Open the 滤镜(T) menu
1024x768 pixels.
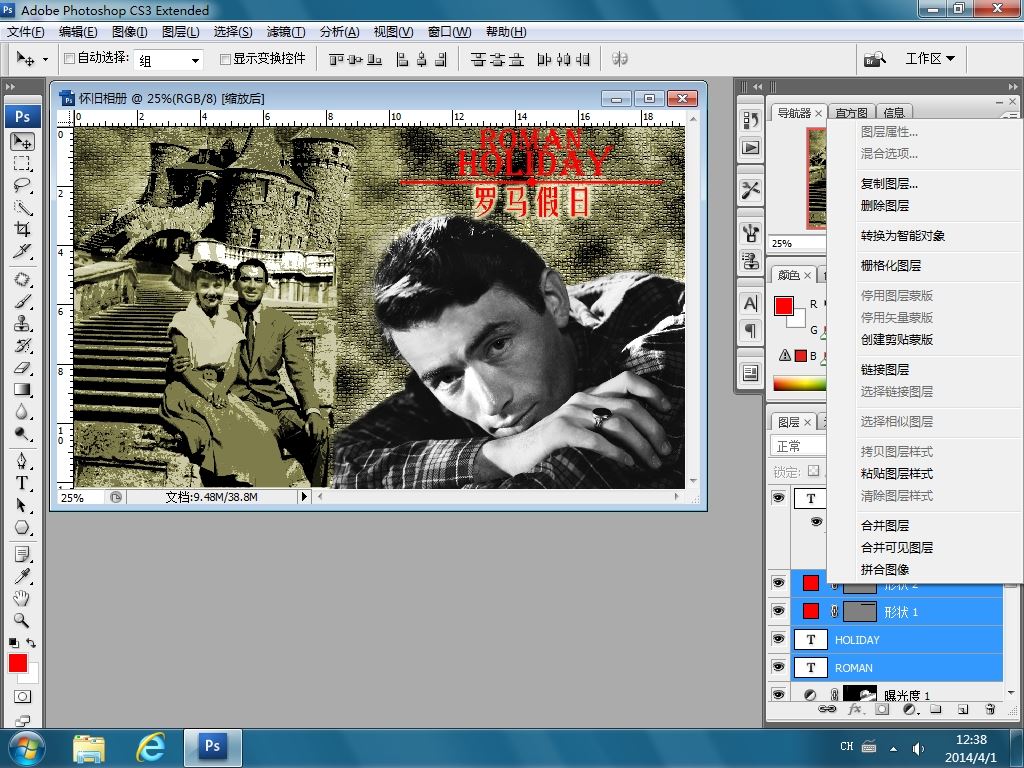coord(285,32)
